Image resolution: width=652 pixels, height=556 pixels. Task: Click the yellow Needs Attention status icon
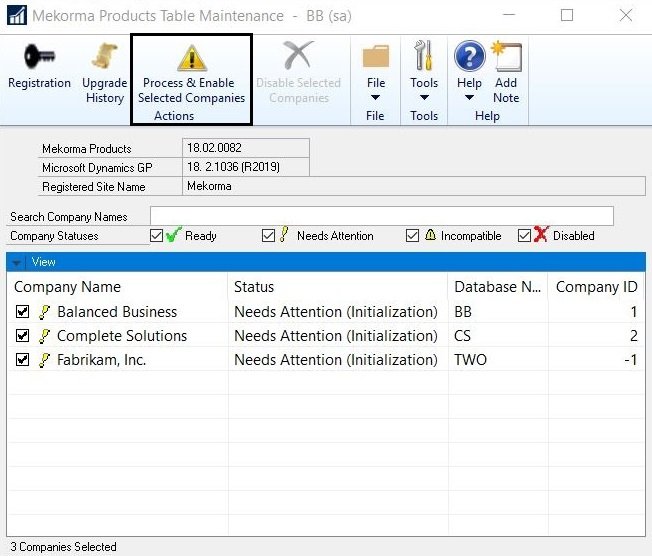(x=284, y=235)
